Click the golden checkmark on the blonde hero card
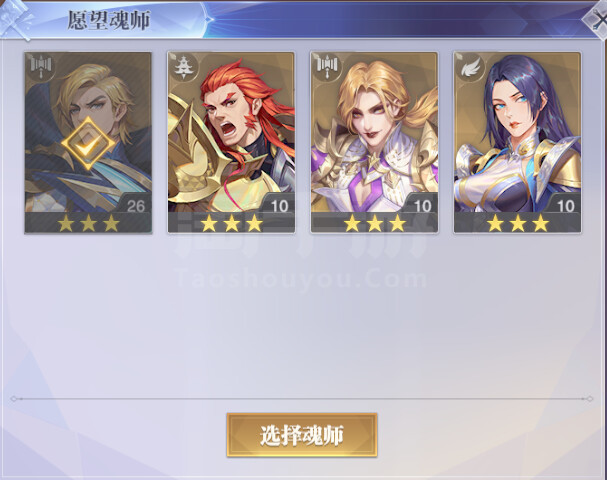 [88, 144]
